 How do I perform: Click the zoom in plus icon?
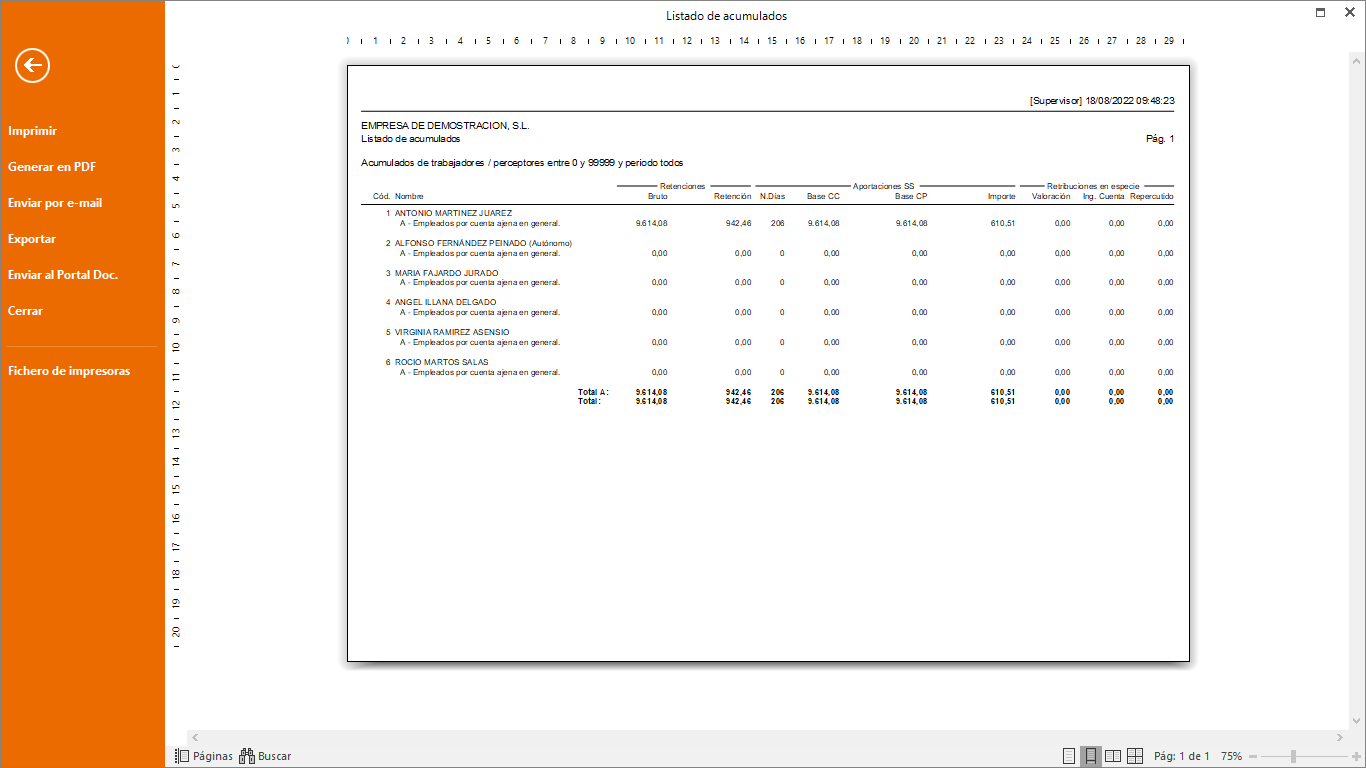(1356, 756)
